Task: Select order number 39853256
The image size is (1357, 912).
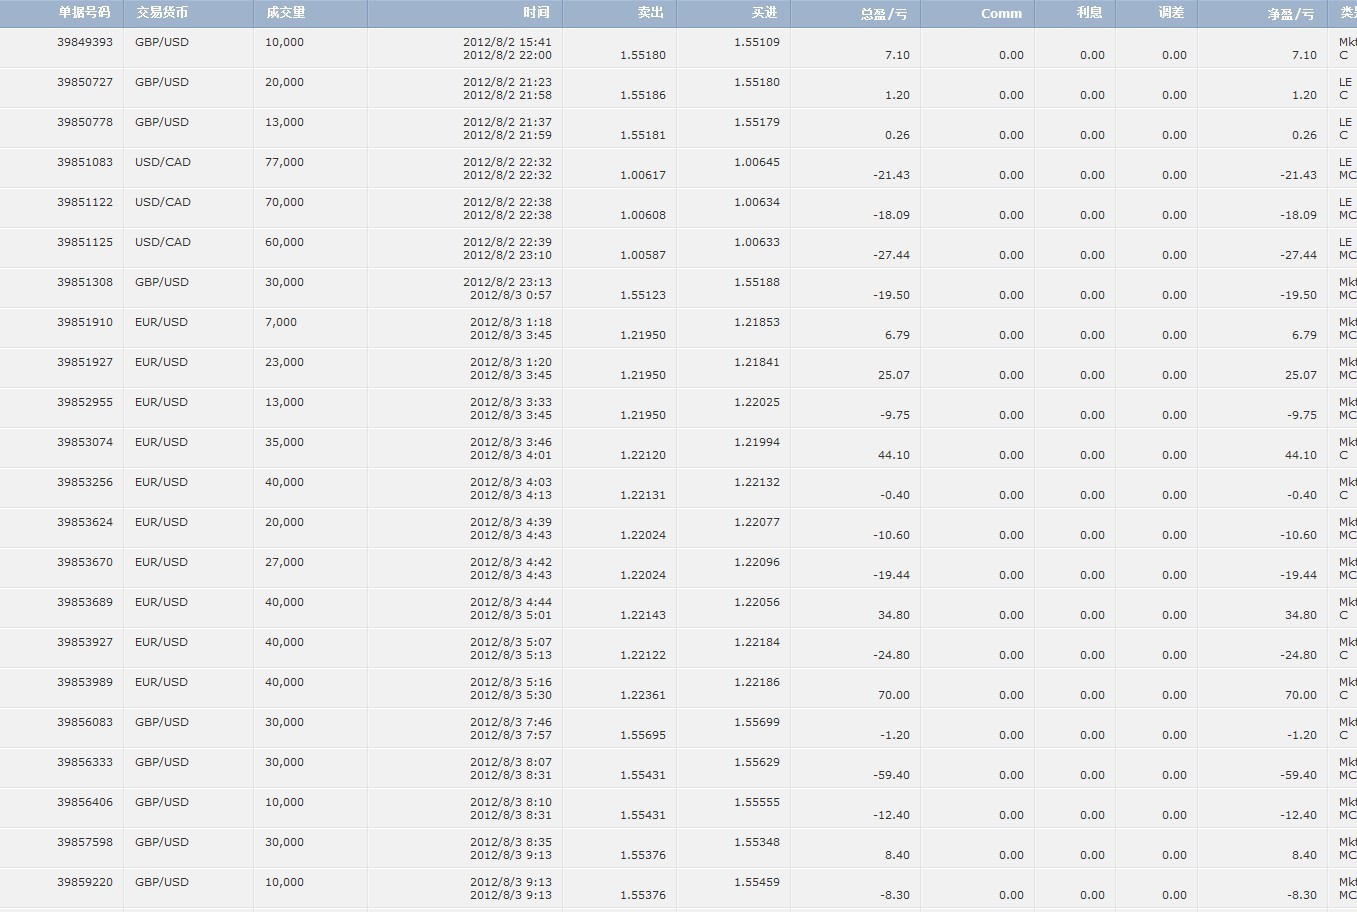Action: point(85,482)
